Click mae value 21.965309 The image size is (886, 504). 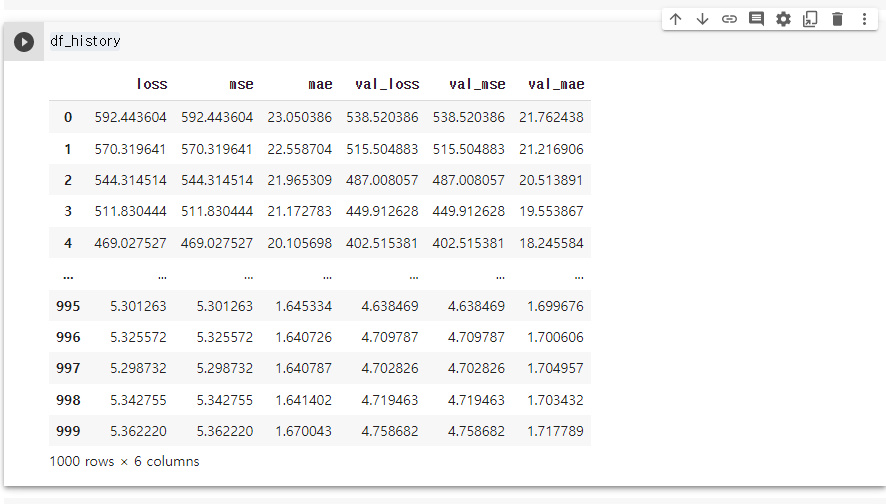[299, 180]
